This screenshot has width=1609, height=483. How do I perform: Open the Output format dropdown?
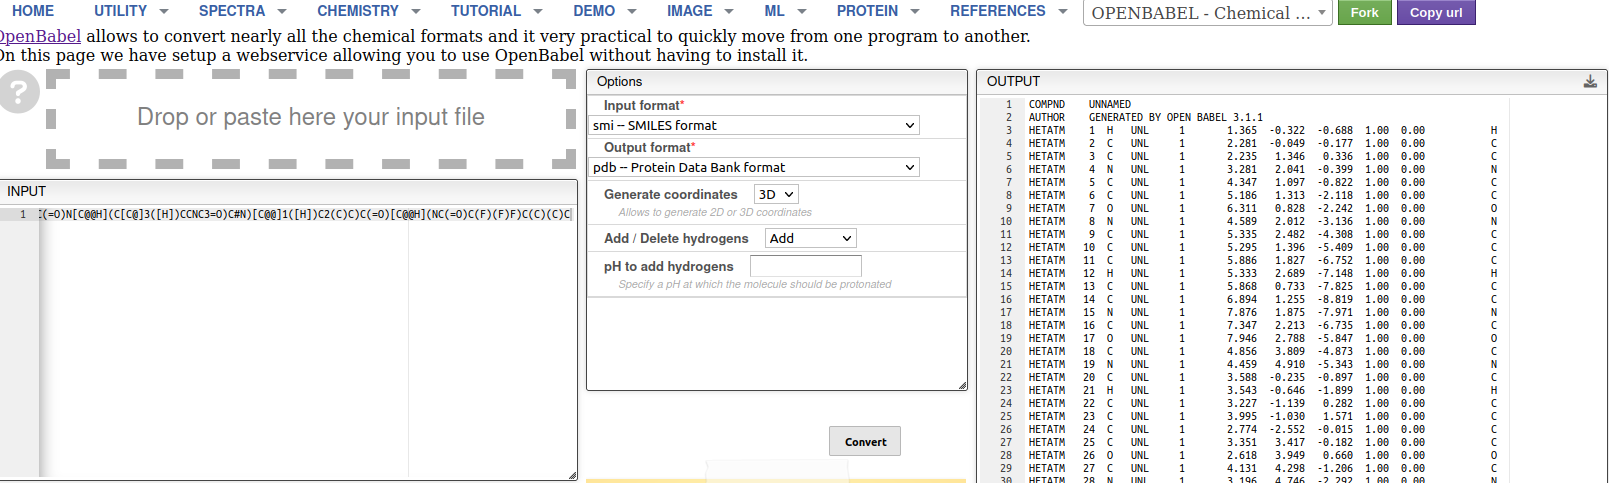pos(755,168)
